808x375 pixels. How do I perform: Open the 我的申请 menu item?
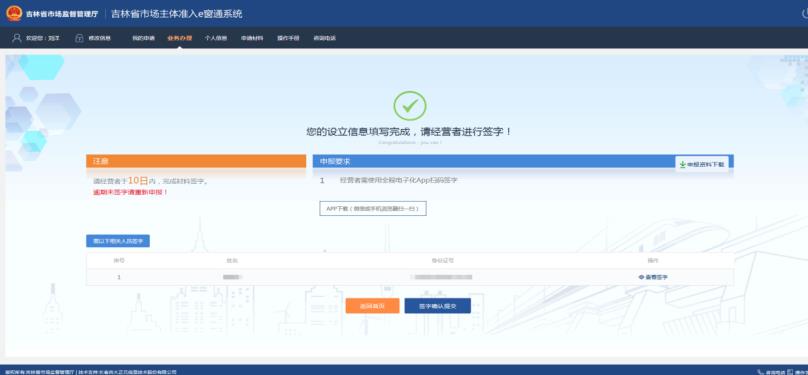[x=143, y=38]
